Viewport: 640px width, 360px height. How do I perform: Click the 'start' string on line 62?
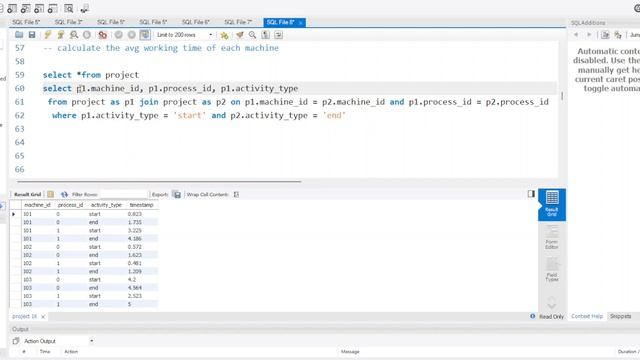(189, 115)
